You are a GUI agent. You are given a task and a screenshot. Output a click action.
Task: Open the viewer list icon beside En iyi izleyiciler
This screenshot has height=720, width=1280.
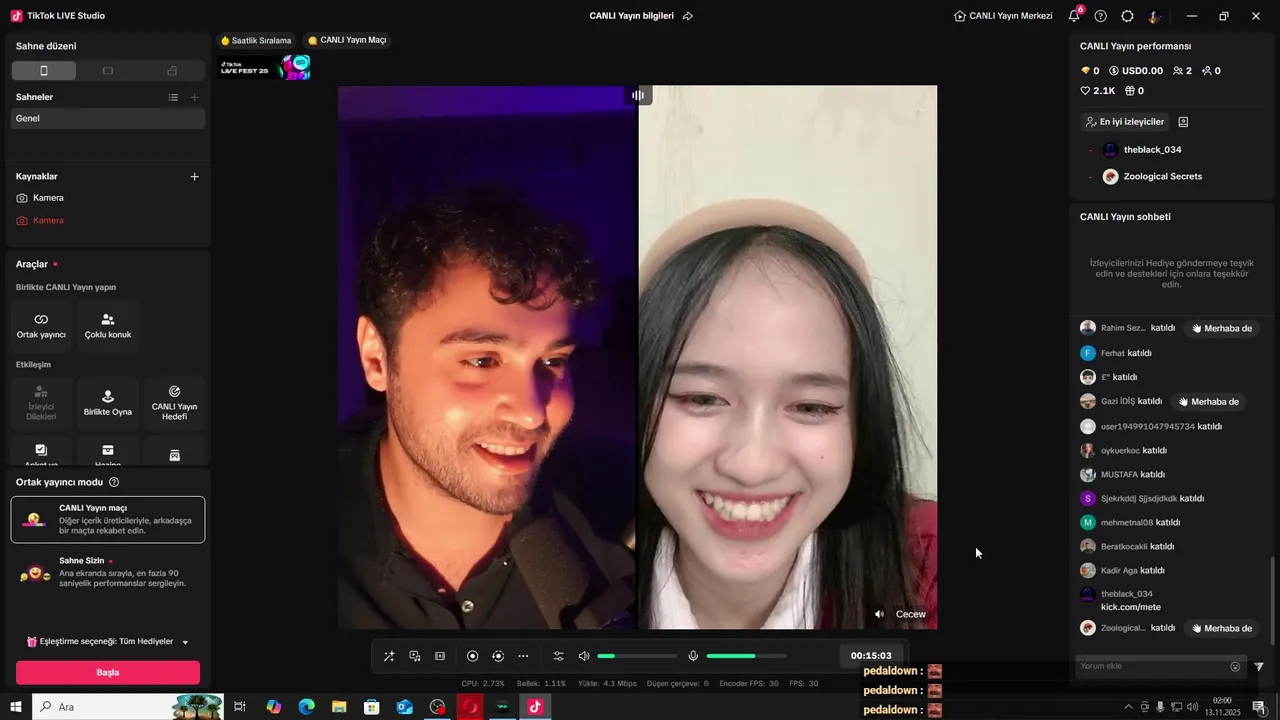click(x=1183, y=122)
